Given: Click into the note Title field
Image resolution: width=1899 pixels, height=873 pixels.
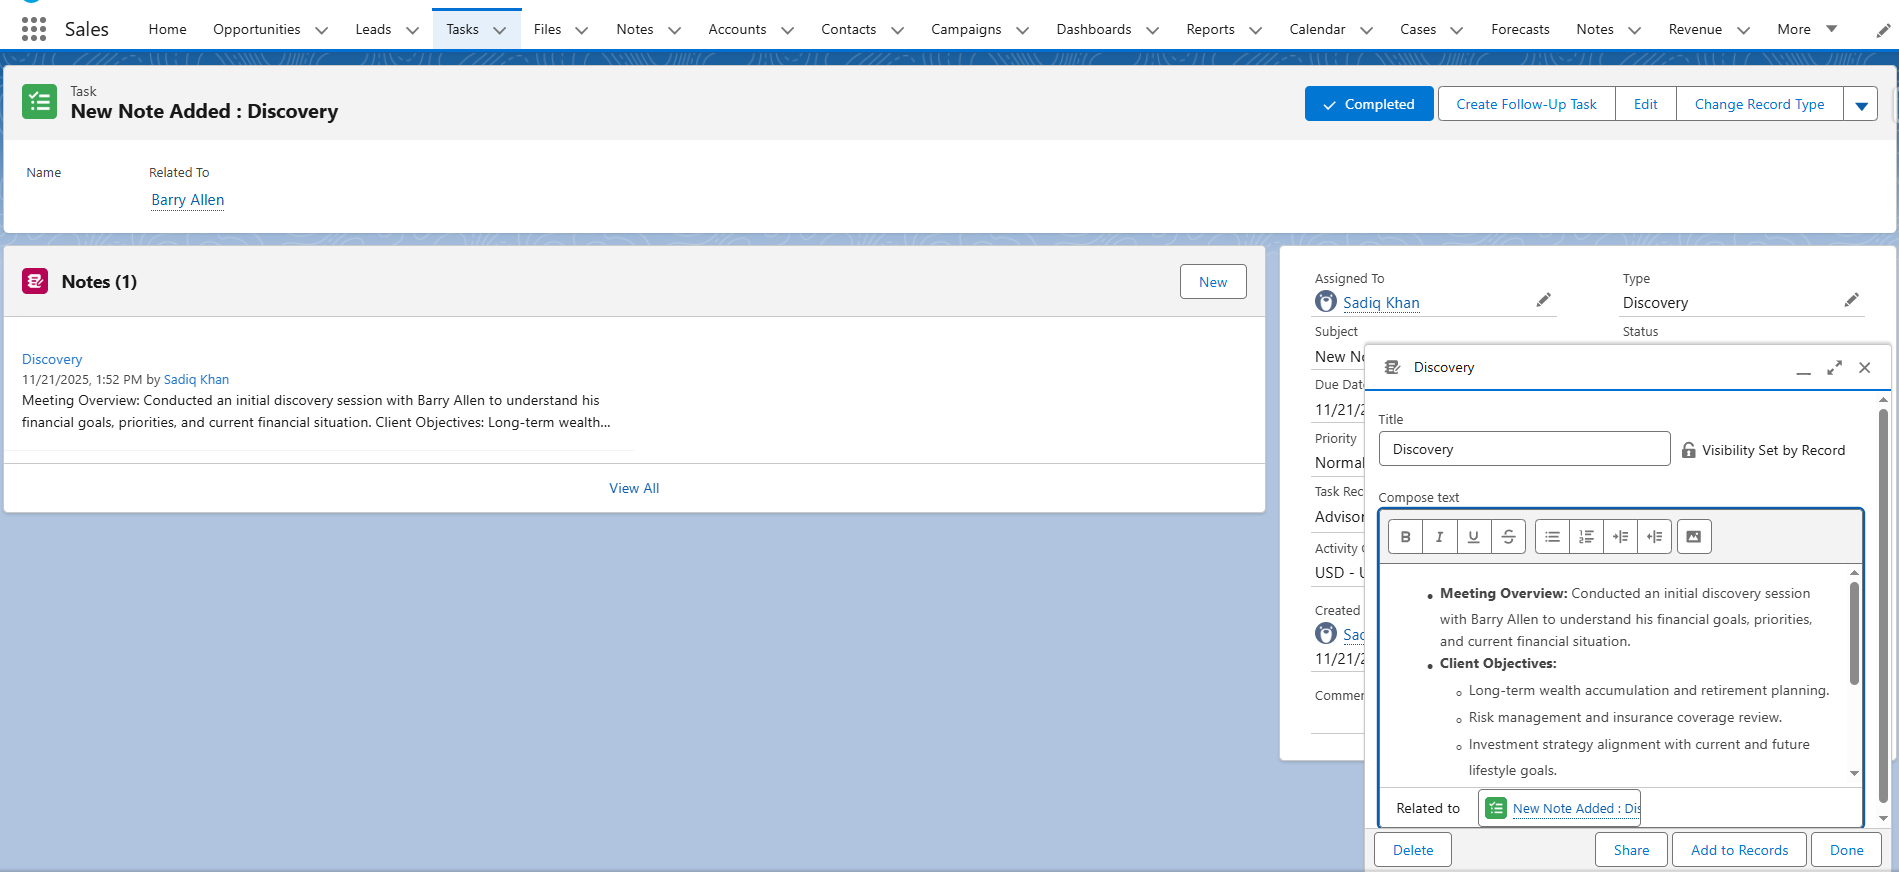Looking at the screenshot, I should point(1523,449).
